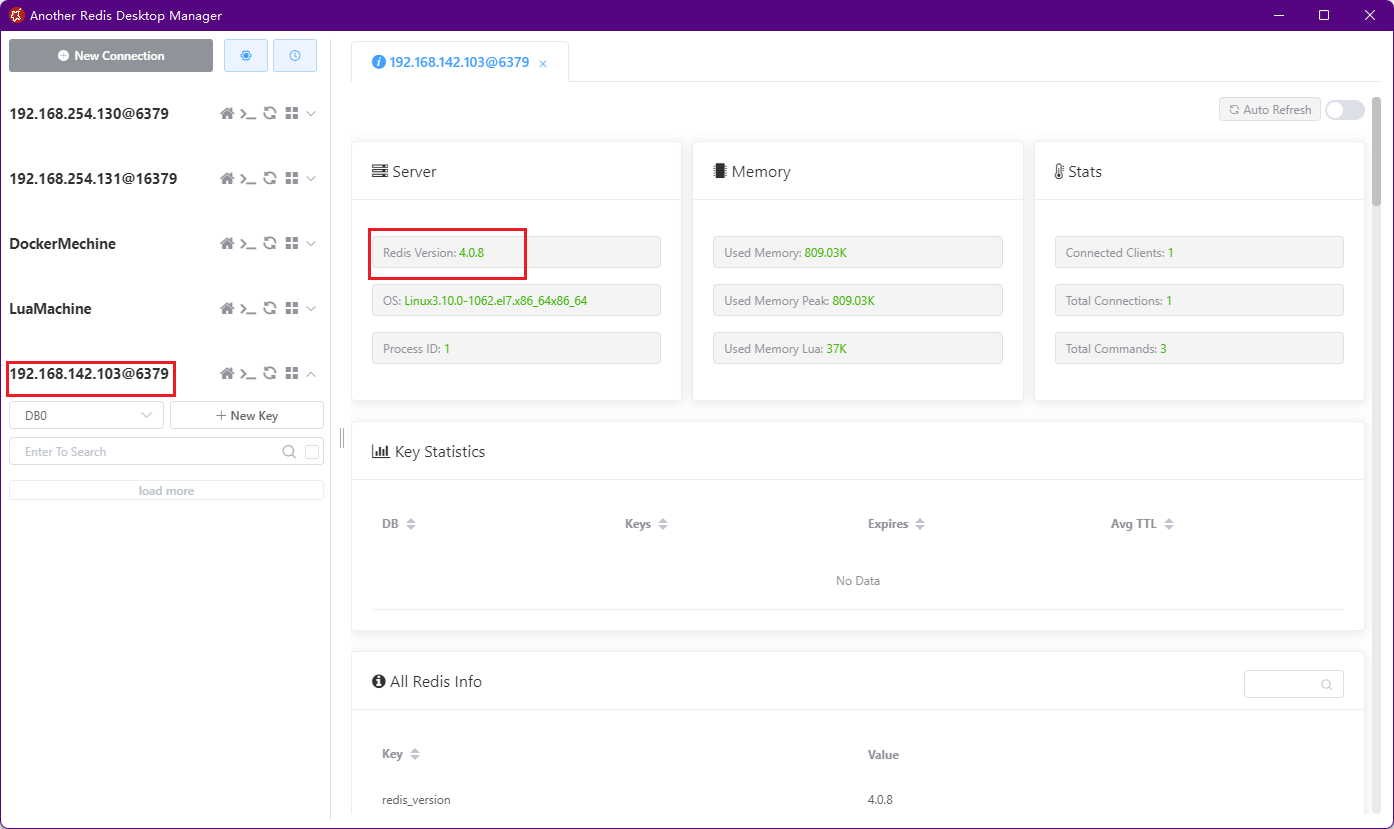Open grid menu for 192.168.254.130@6379
1394x829 pixels.
point(292,114)
